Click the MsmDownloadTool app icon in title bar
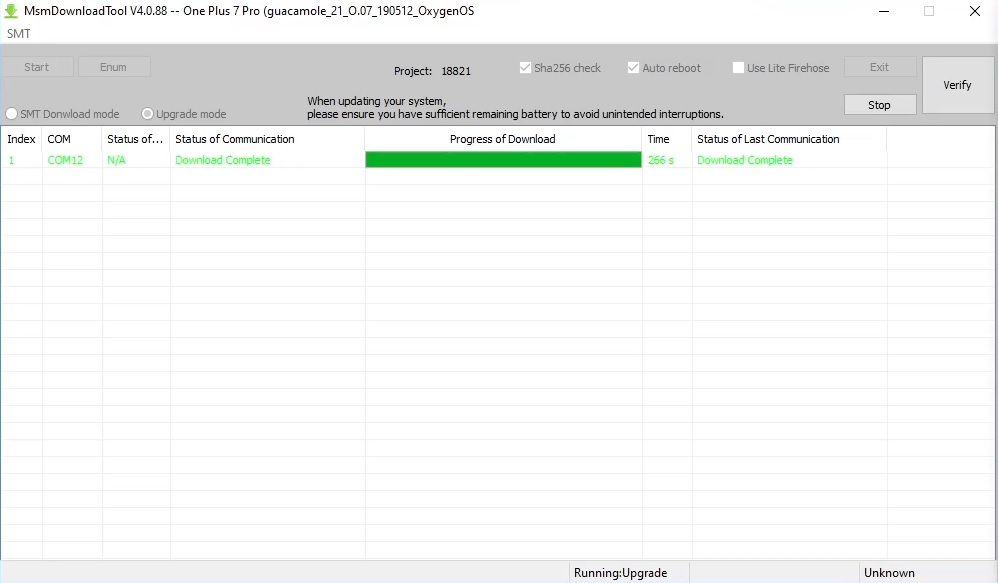The image size is (998, 583). coord(11,11)
